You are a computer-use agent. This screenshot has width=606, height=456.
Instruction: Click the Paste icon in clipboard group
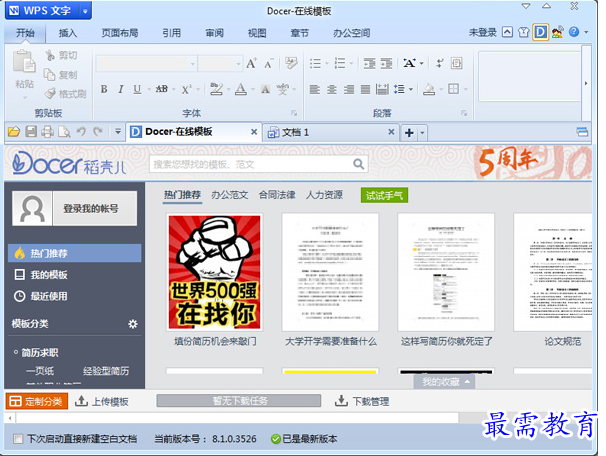[24, 62]
